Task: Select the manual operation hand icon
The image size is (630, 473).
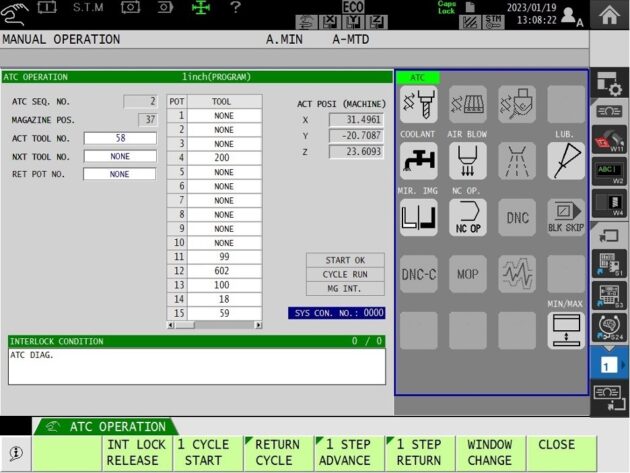Action: tap(14, 12)
